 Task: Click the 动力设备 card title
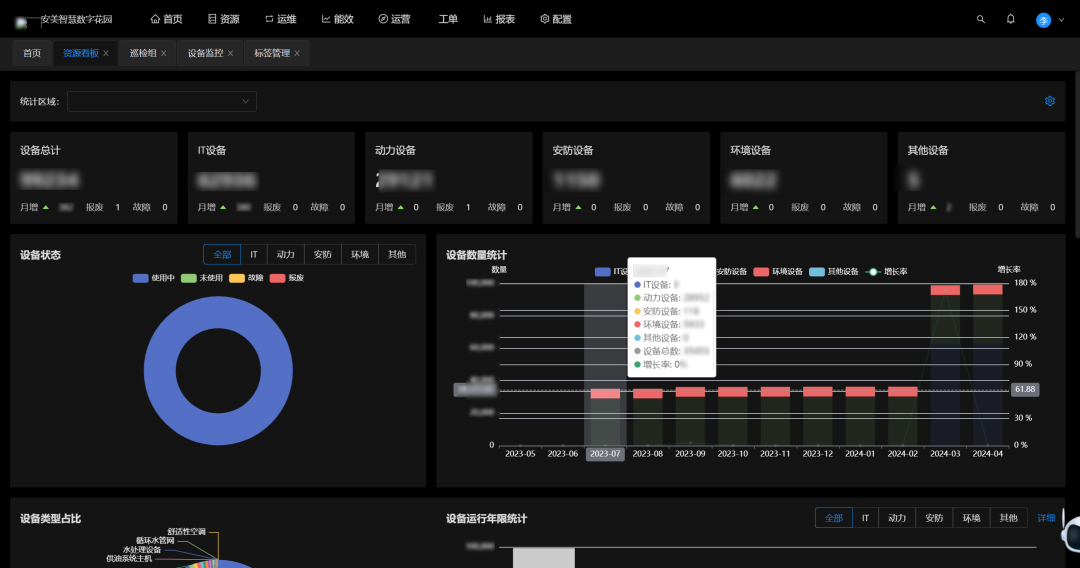click(x=395, y=150)
